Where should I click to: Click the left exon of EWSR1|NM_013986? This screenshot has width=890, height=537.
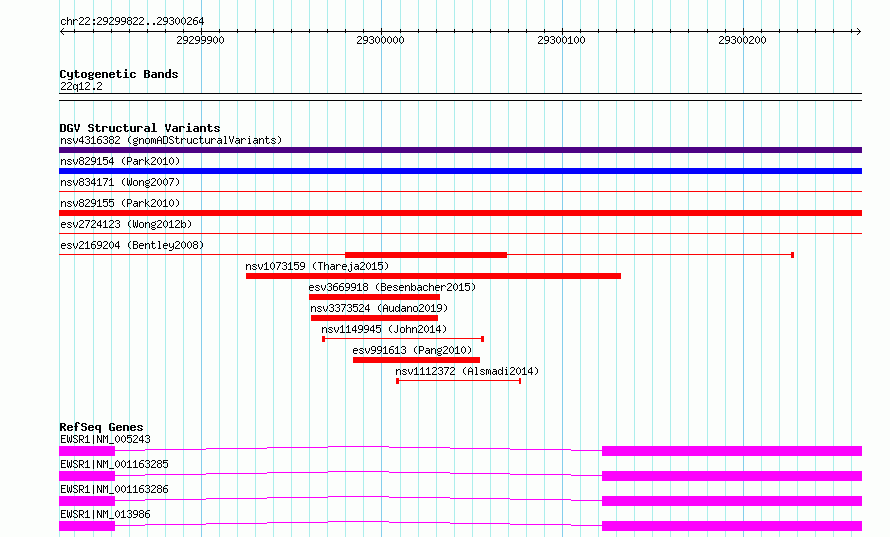pos(87,526)
